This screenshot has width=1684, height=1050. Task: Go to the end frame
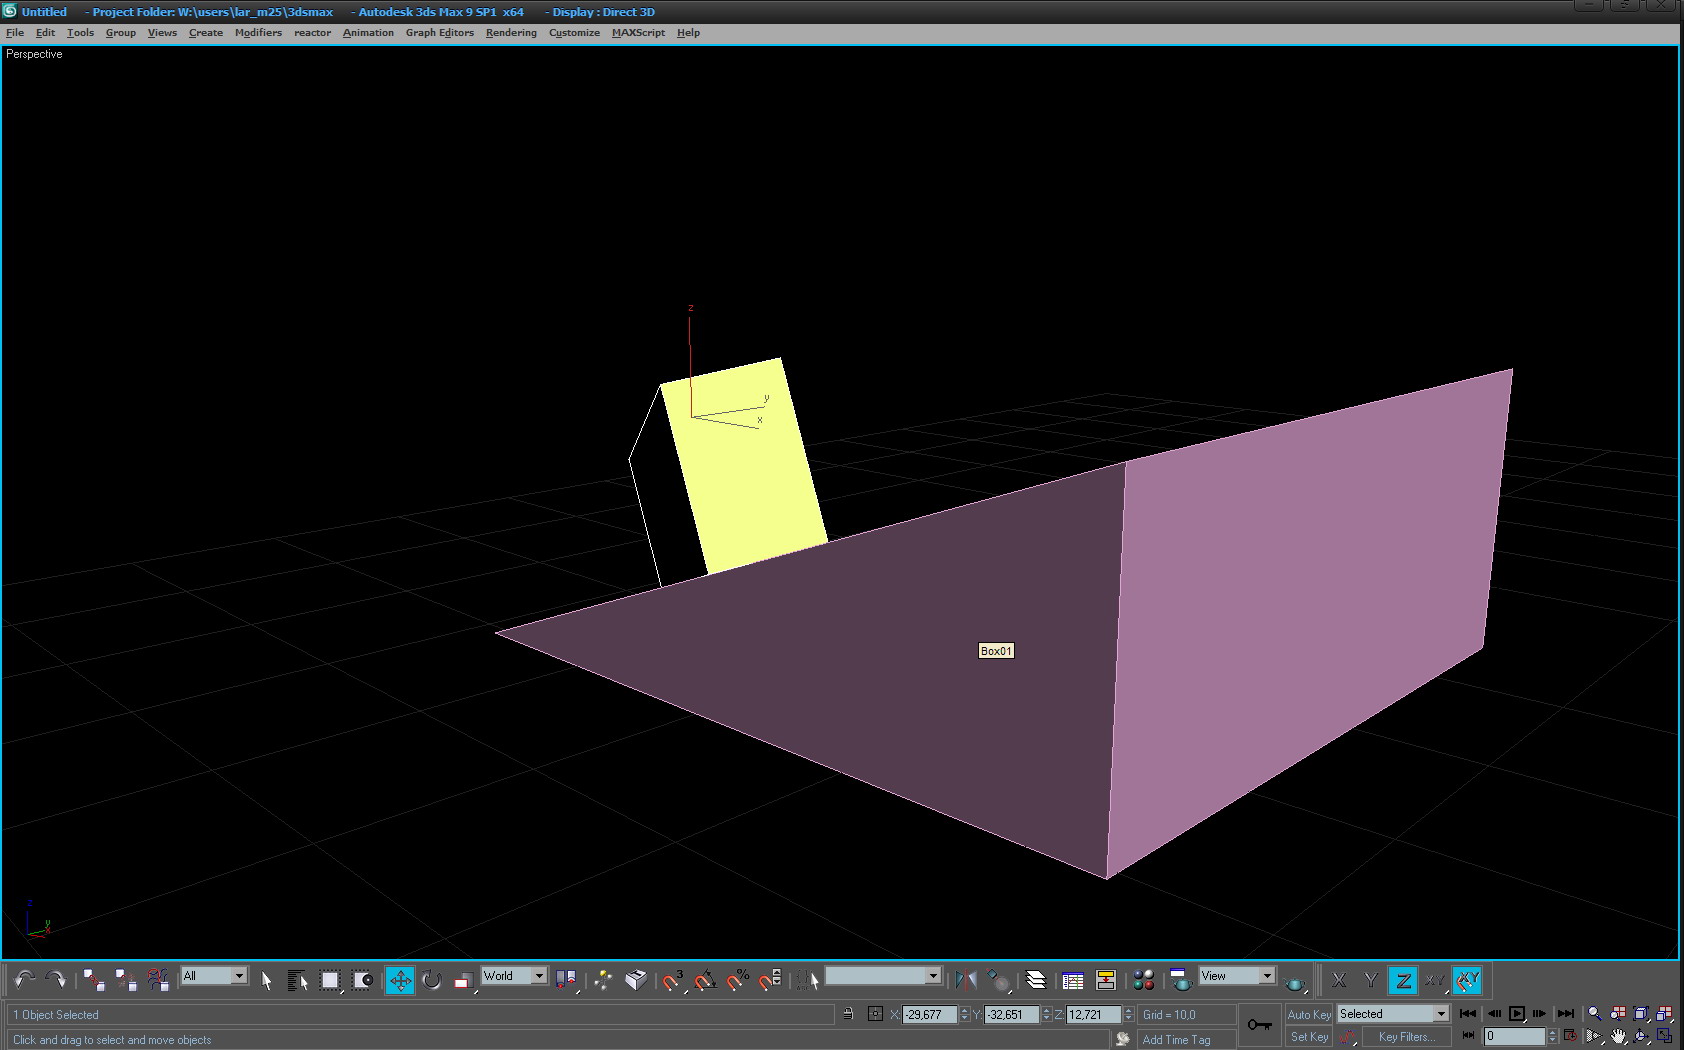[x=1566, y=1014]
